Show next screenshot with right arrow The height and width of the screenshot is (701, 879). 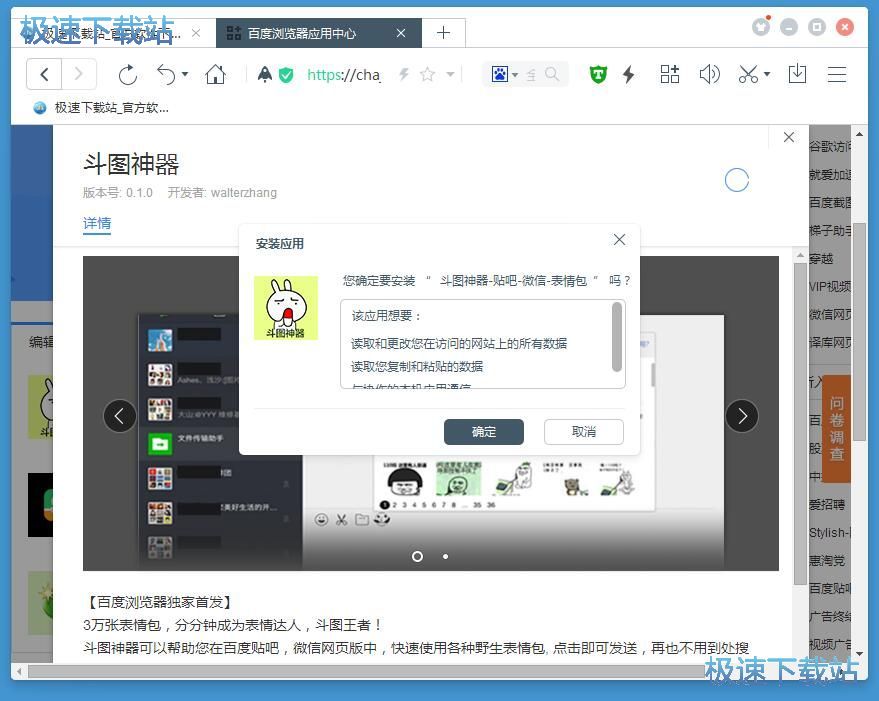coord(742,416)
